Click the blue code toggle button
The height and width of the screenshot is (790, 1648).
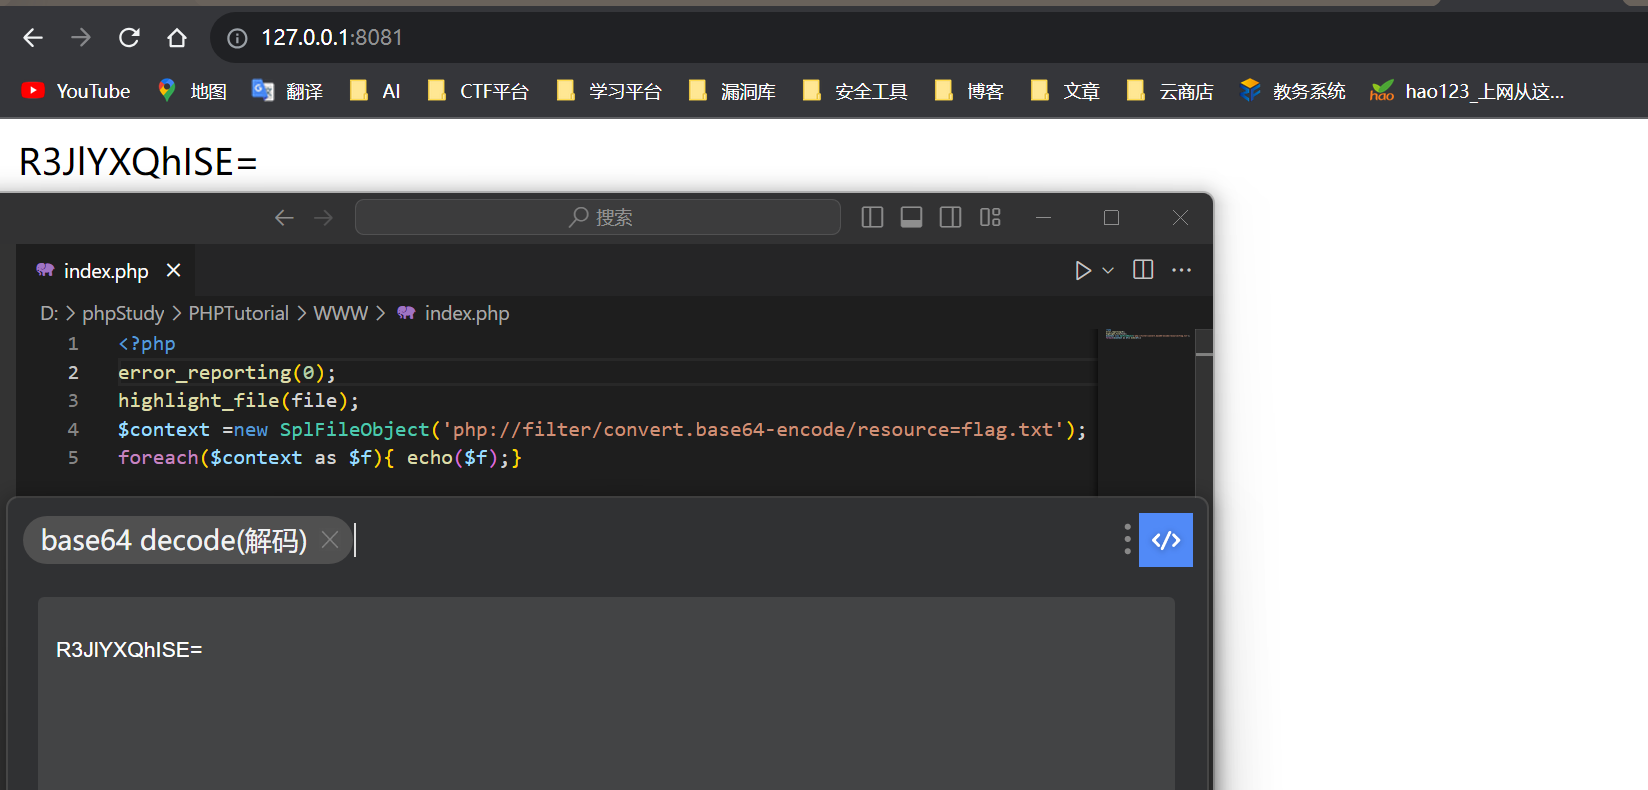coord(1166,540)
